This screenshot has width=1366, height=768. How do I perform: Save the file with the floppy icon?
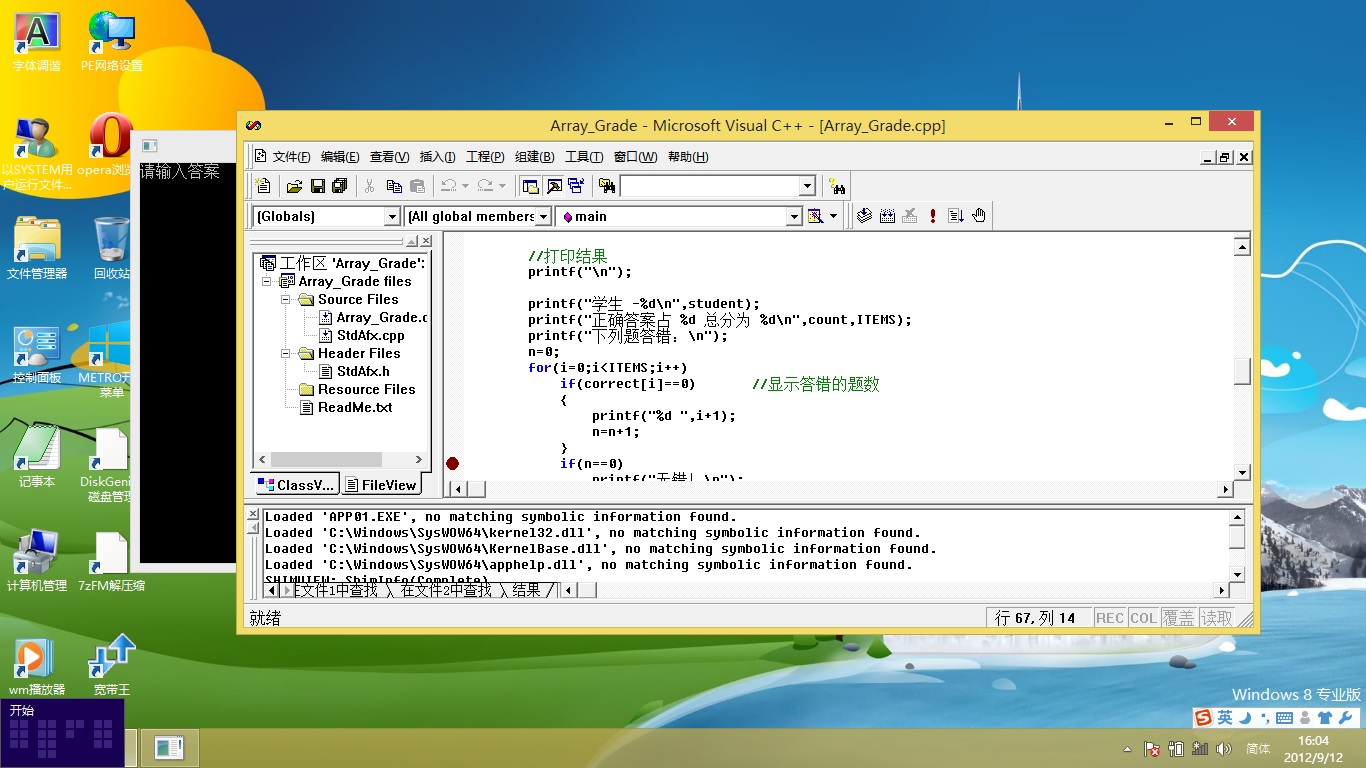tap(318, 186)
